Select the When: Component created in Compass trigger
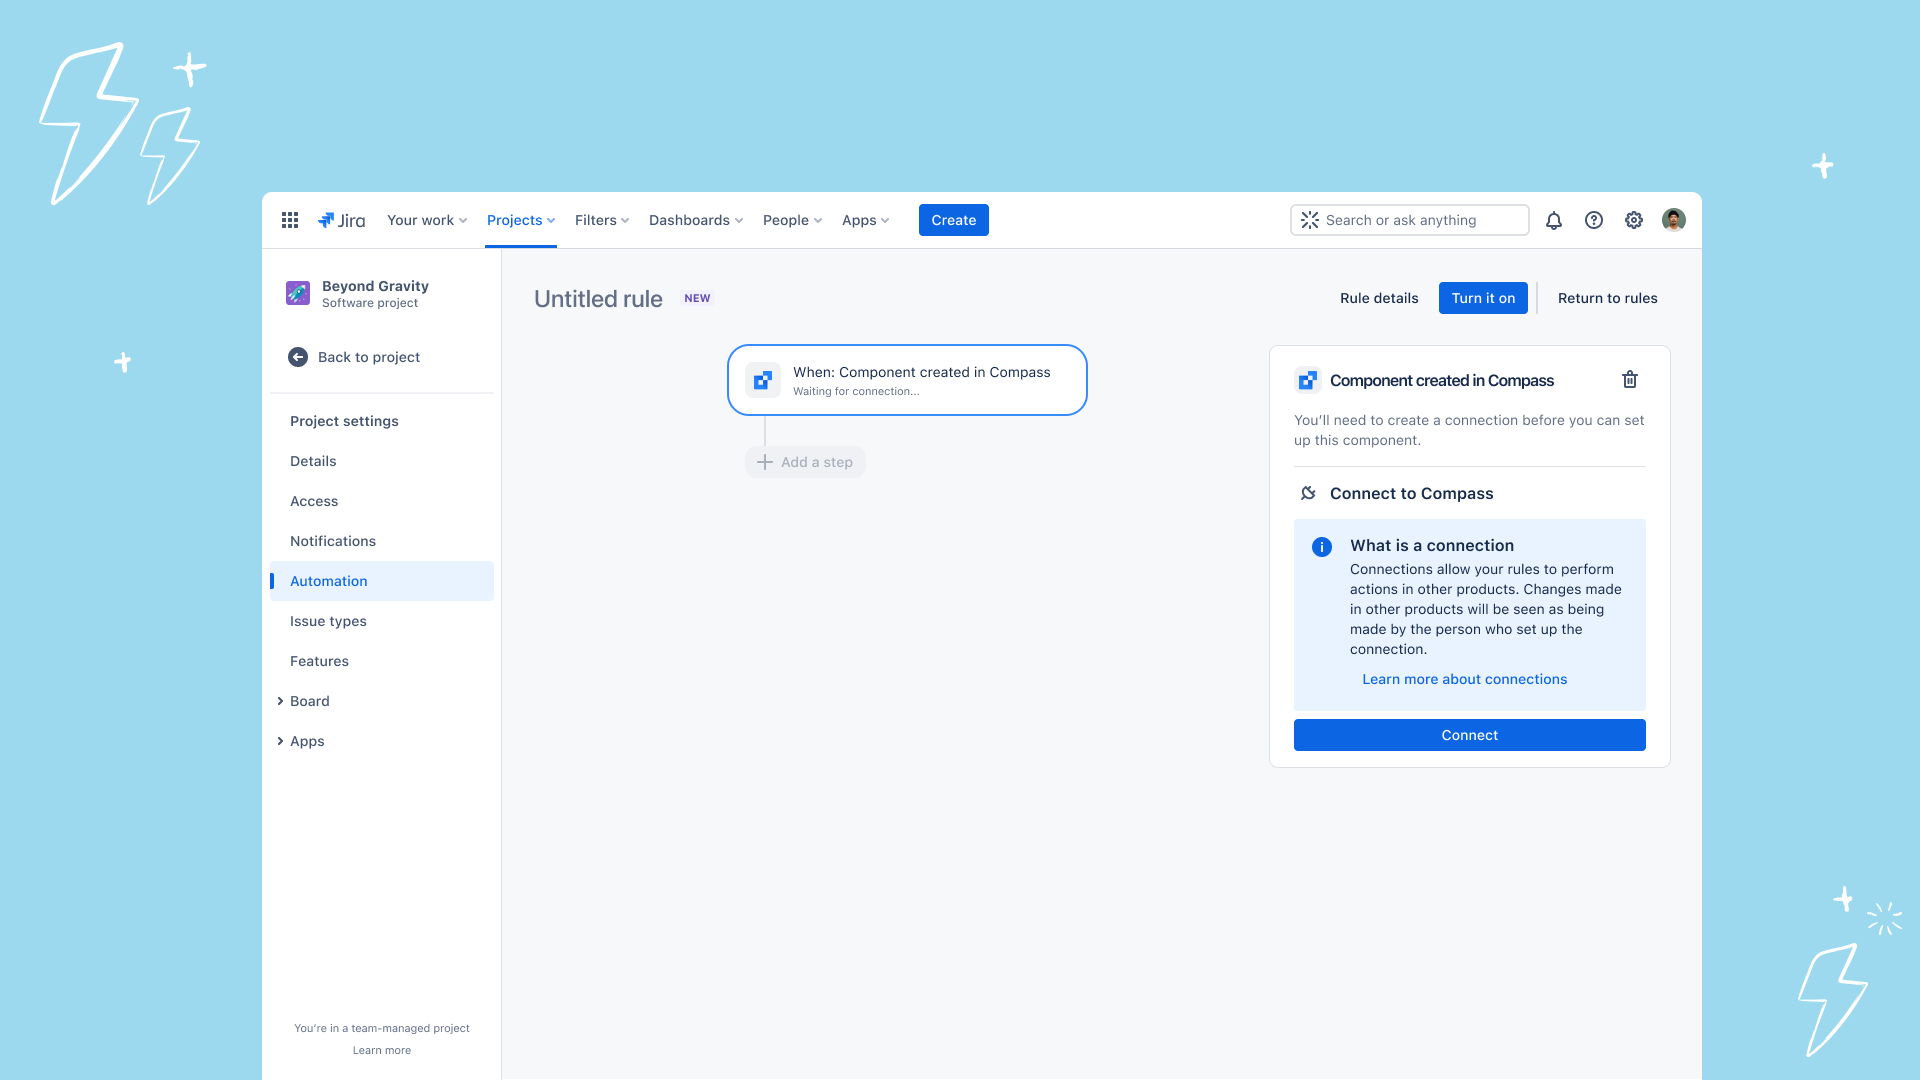Image resolution: width=1920 pixels, height=1080 pixels. tap(907, 380)
